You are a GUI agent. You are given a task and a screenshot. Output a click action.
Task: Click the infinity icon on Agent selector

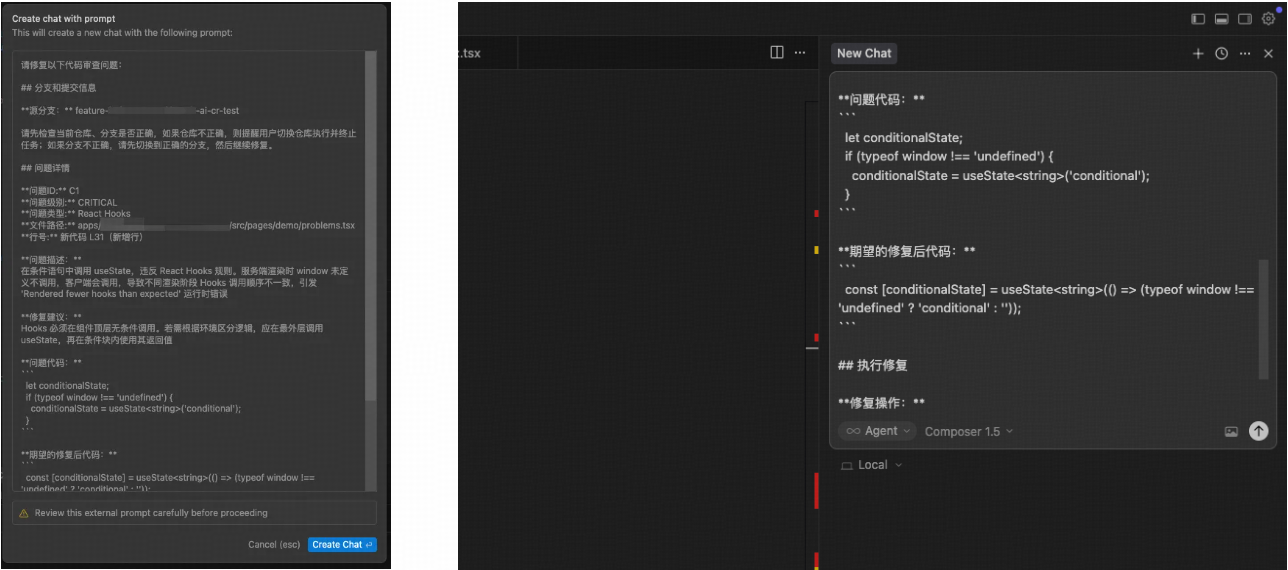pyautogui.click(x=853, y=431)
